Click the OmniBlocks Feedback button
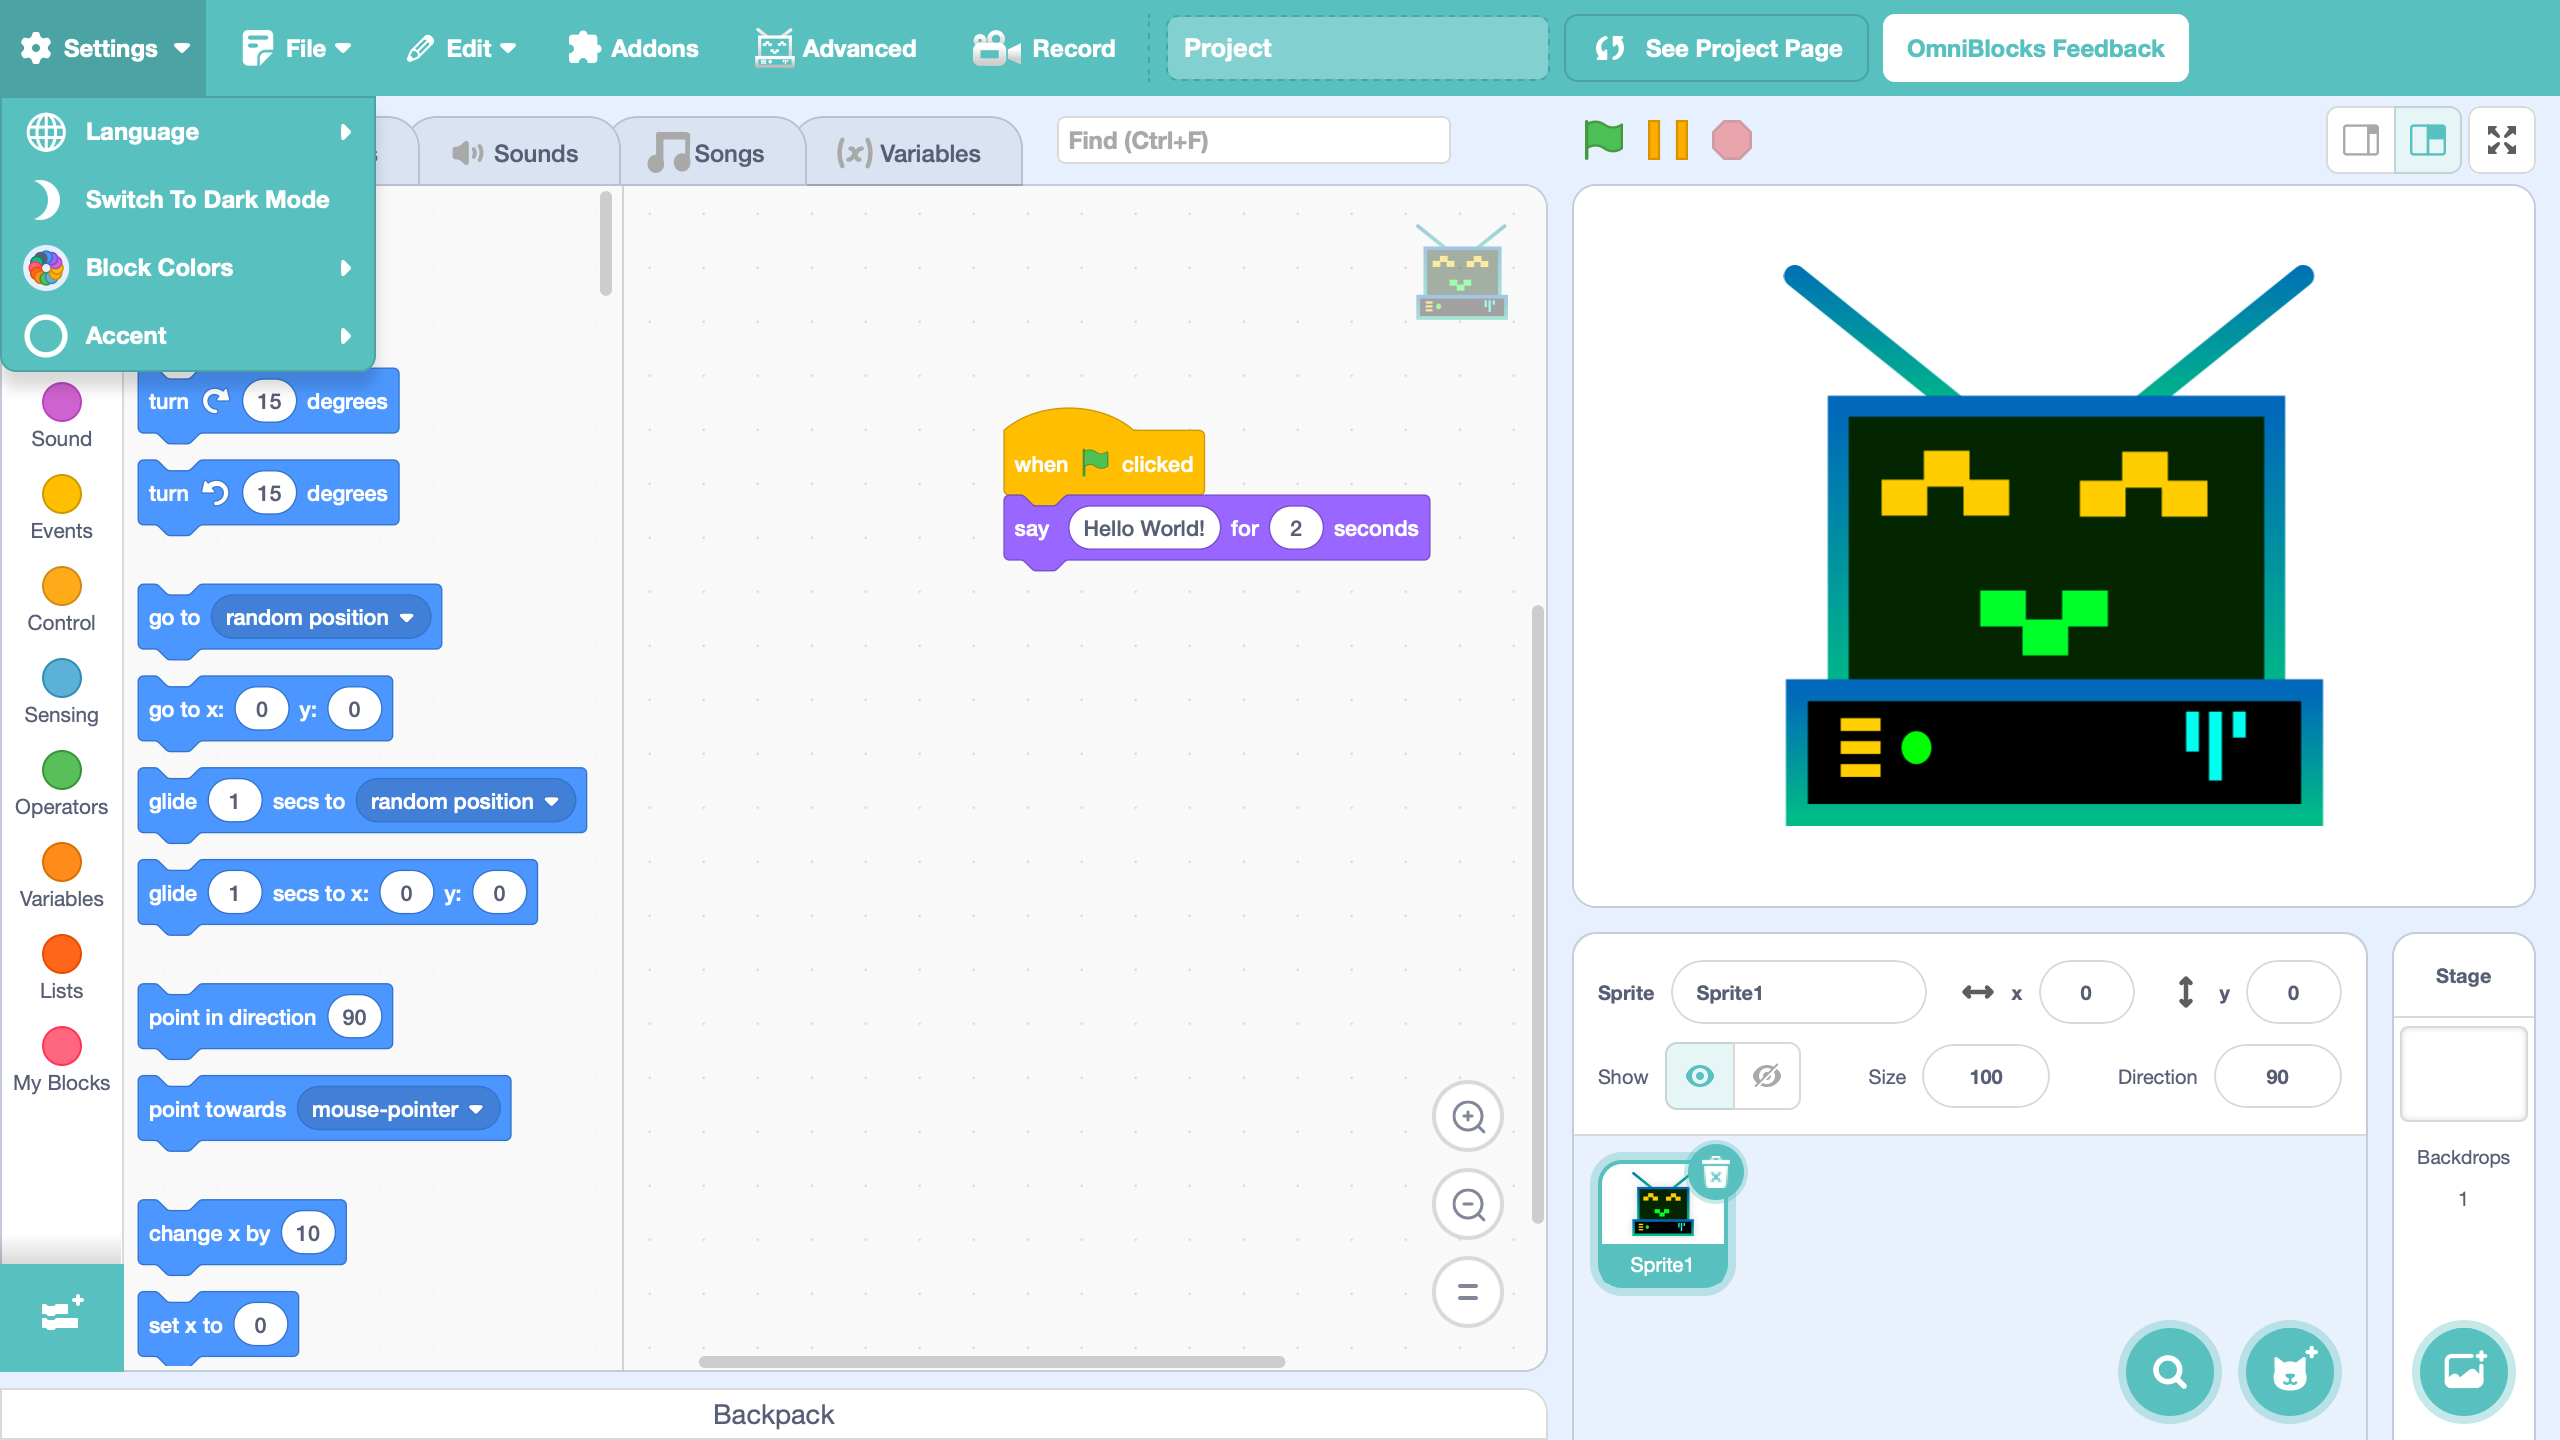The width and height of the screenshot is (2560, 1440). (x=2034, y=48)
